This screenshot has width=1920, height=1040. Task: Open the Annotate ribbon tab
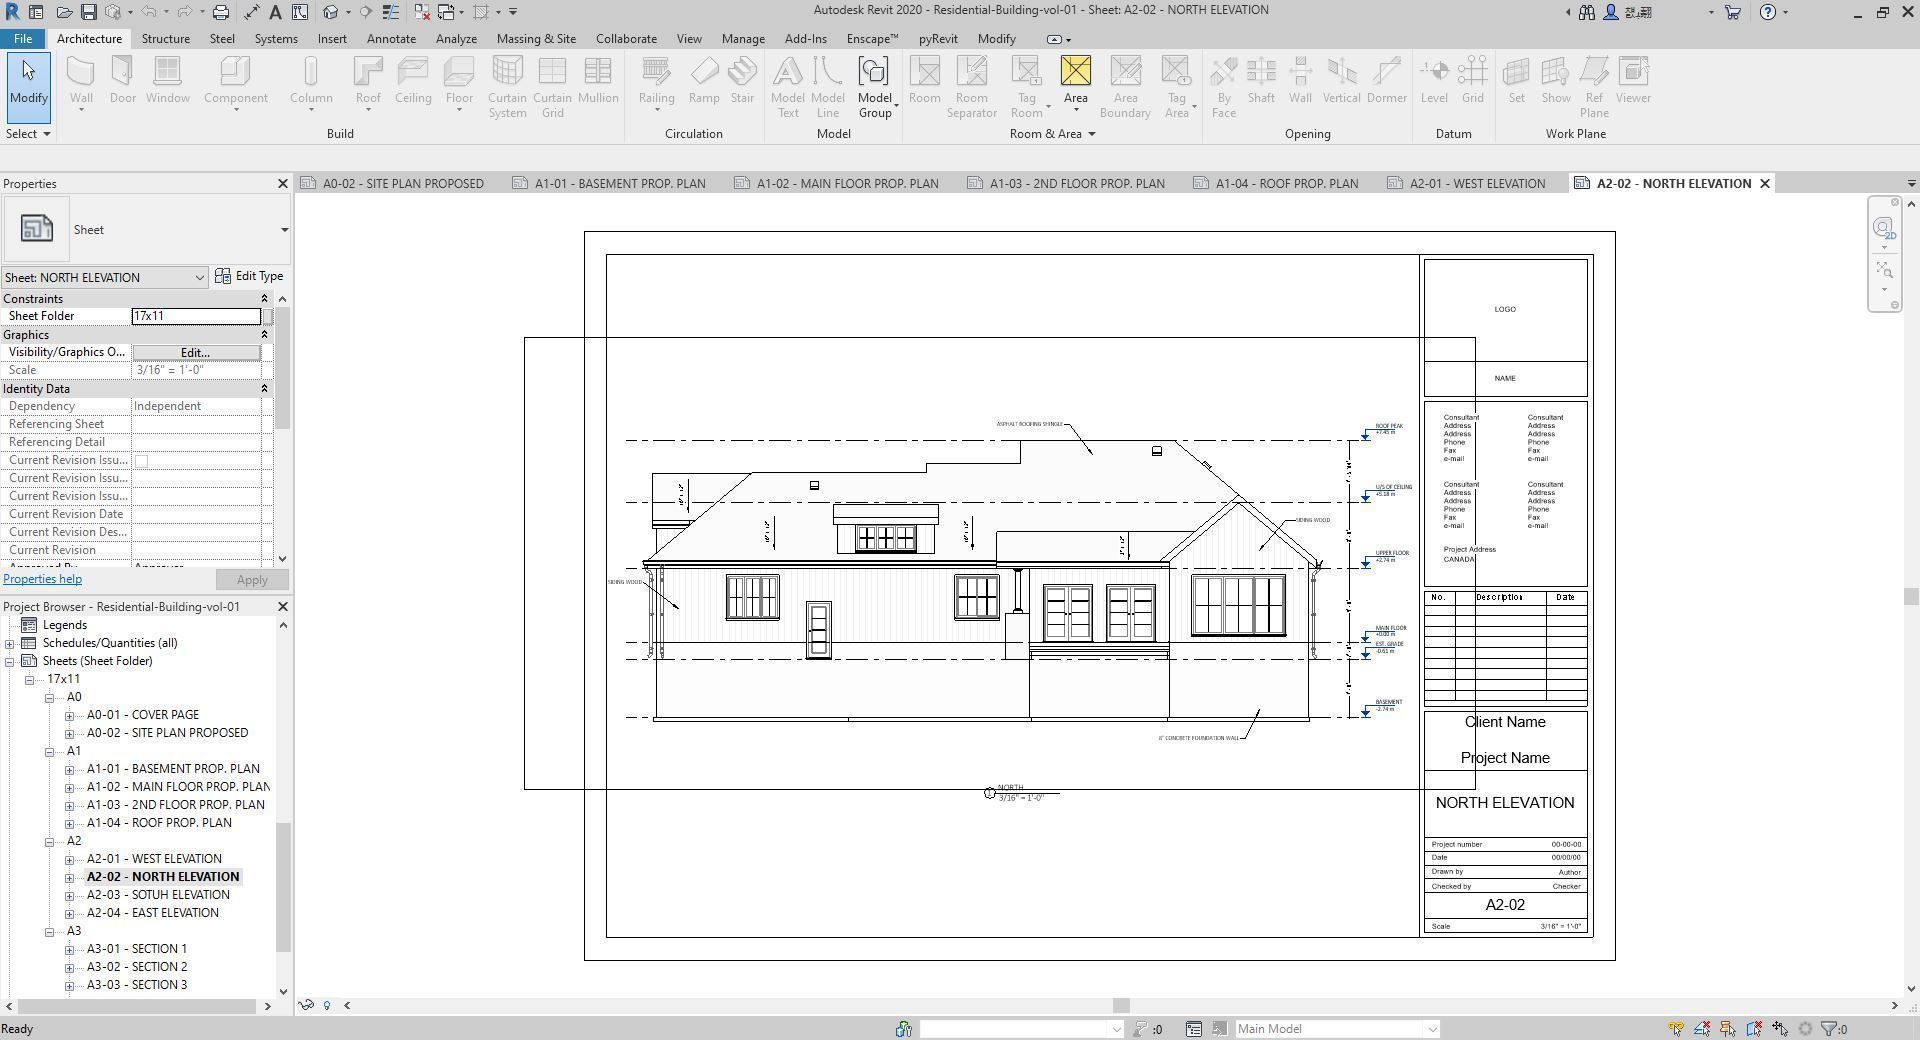[x=391, y=39]
